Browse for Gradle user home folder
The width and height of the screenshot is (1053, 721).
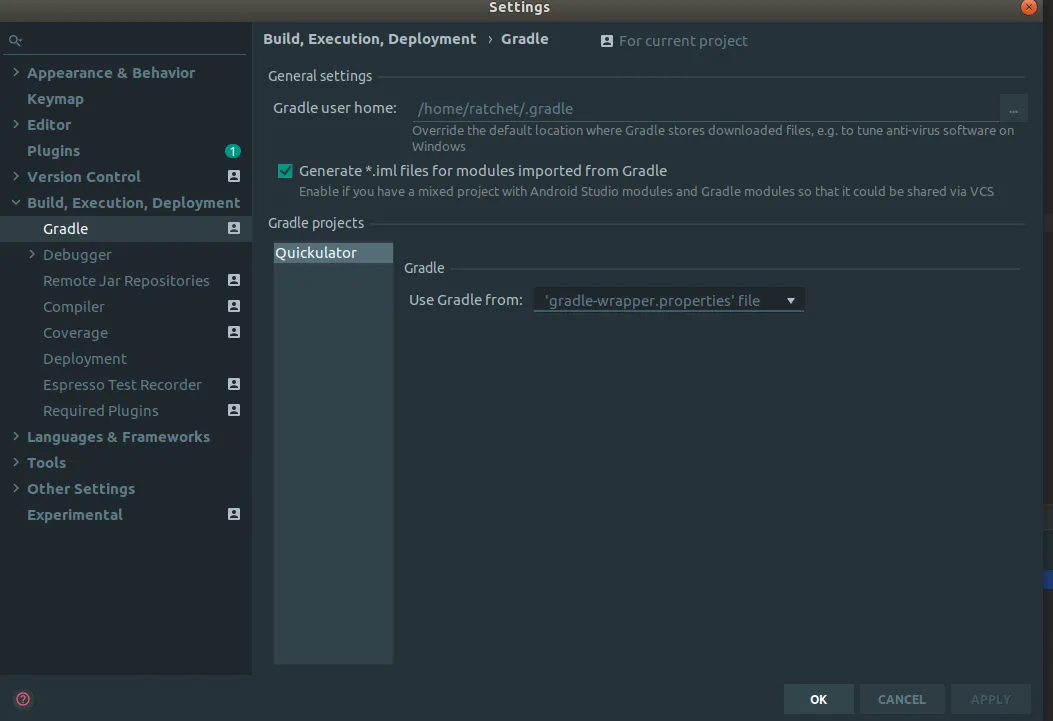[x=1013, y=109]
